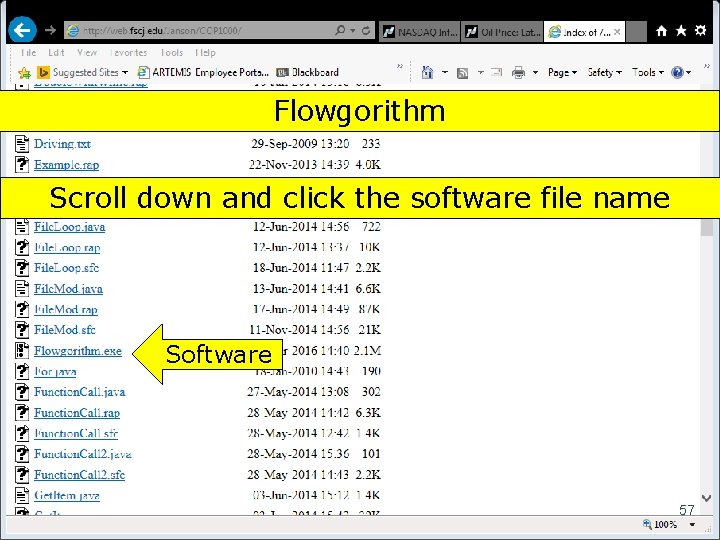Click the browser Back arrow button
Image resolution: width=720 pixels, height=540 pixels.
[22, 30]
